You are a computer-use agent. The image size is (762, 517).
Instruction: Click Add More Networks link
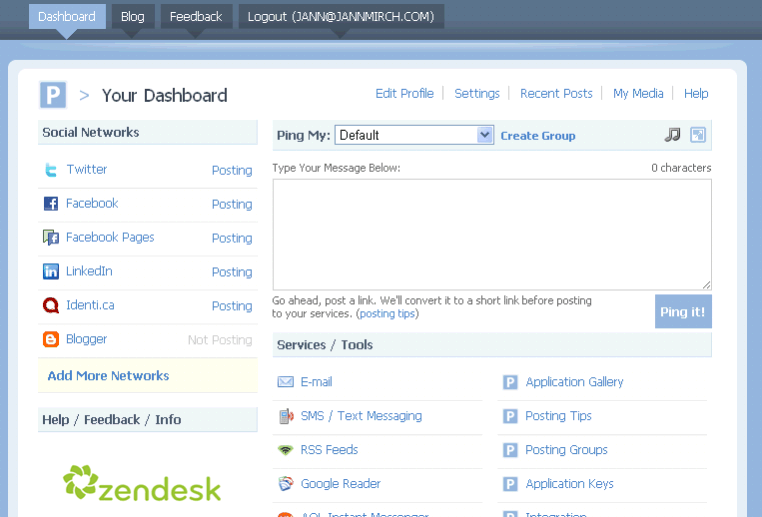tap(108, 376)
